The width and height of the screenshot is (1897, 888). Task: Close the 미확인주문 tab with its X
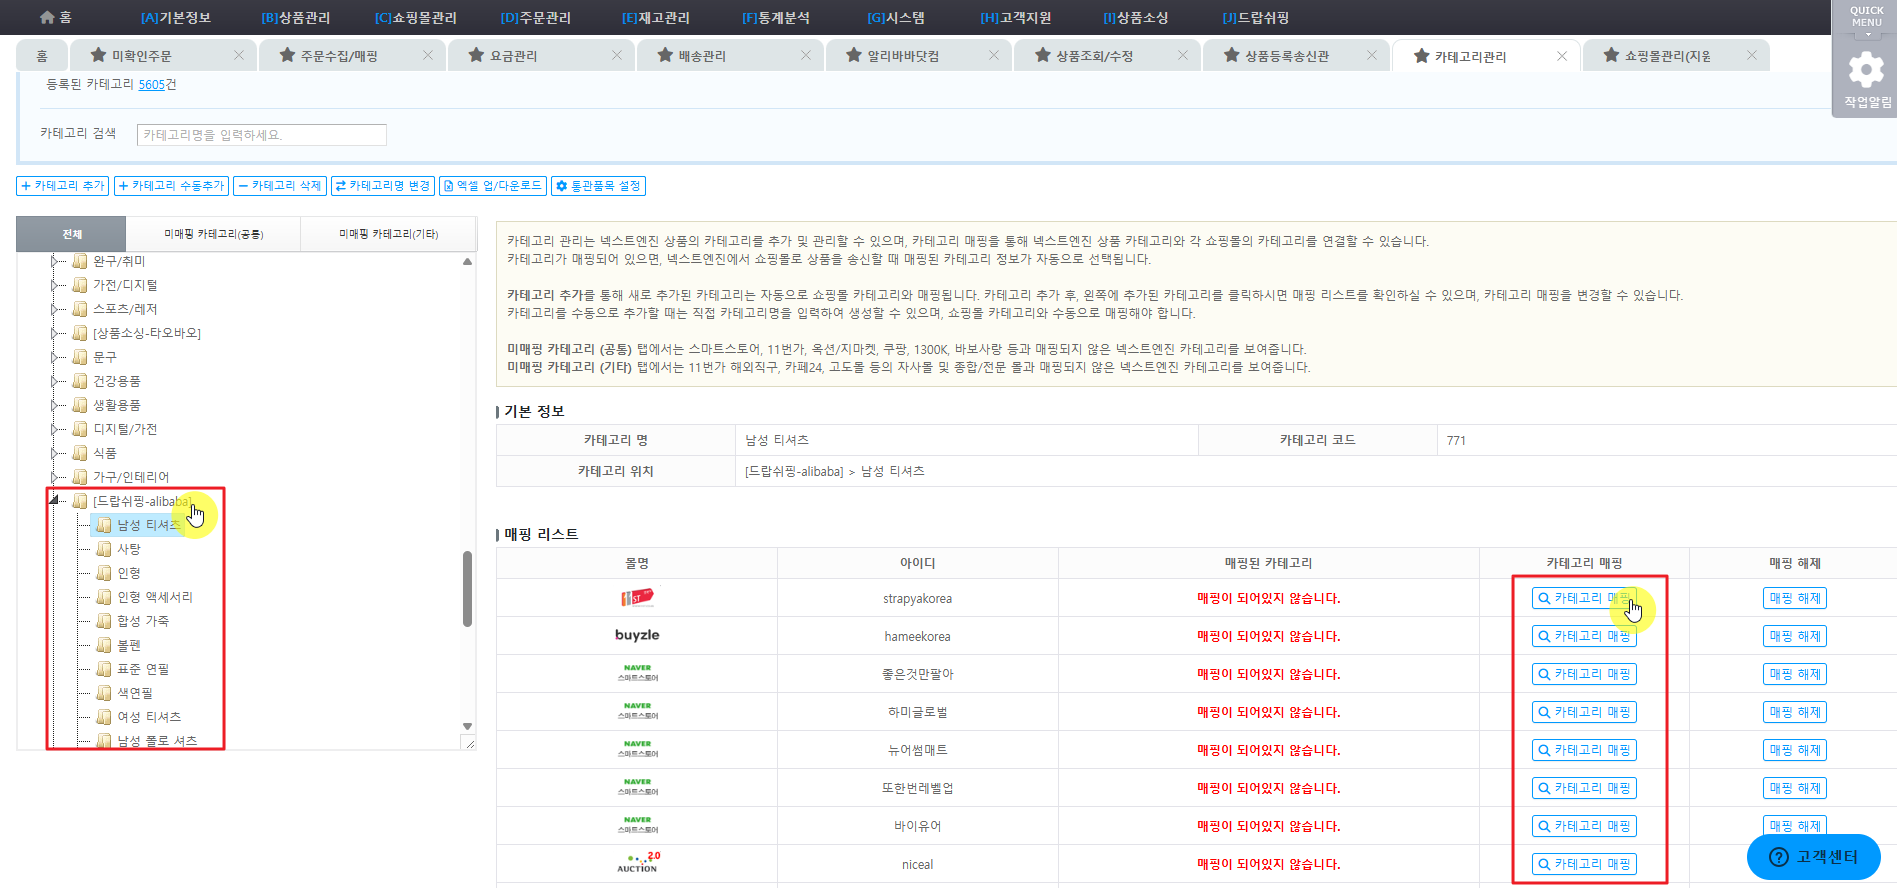239,55
